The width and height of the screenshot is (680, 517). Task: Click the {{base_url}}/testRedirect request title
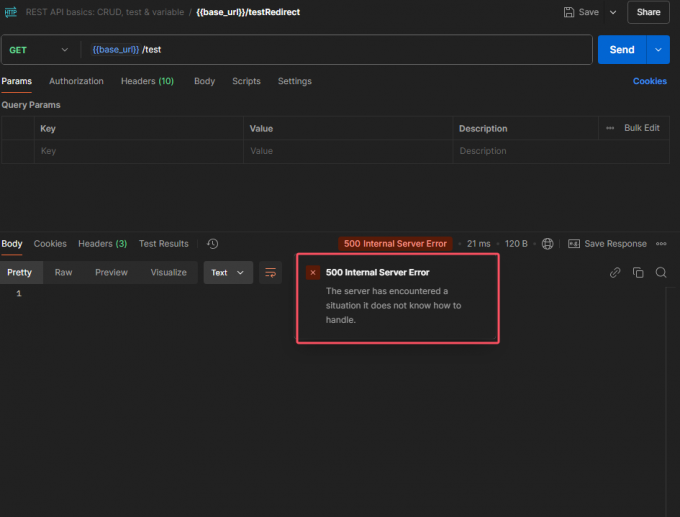tap(248, 12)
